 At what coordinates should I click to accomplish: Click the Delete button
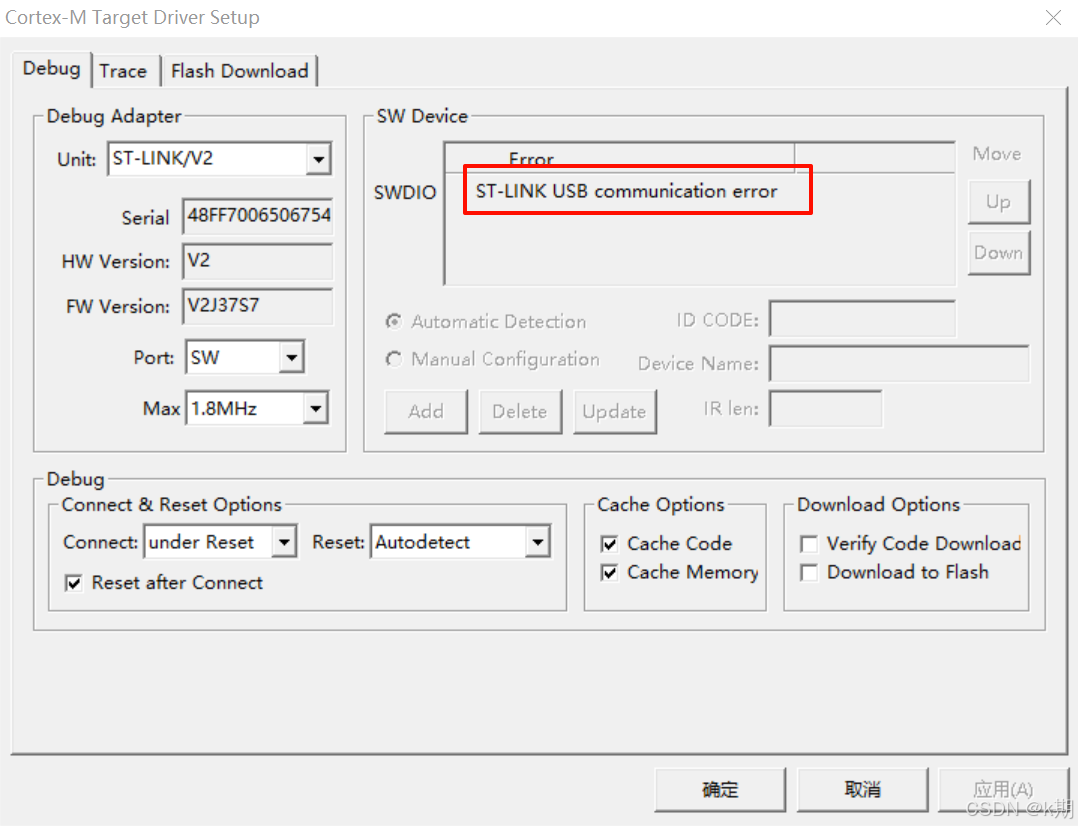pyautogui.click(x=520, y=411)
